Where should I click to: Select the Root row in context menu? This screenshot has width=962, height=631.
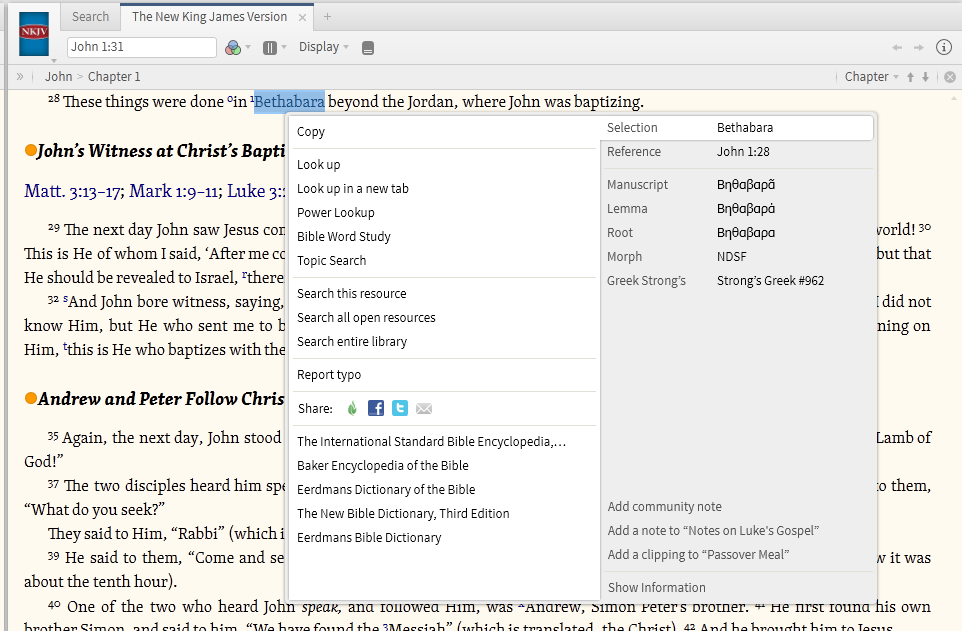pos(737,233)
